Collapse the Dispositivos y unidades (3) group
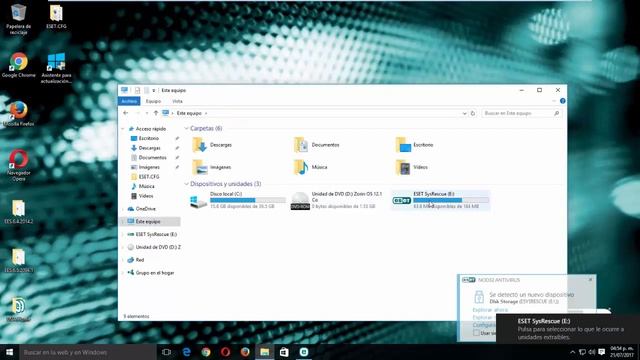Image resolution: width=640 pixels, height=360 pixels. pyautogui.click(x=187, y=184)
